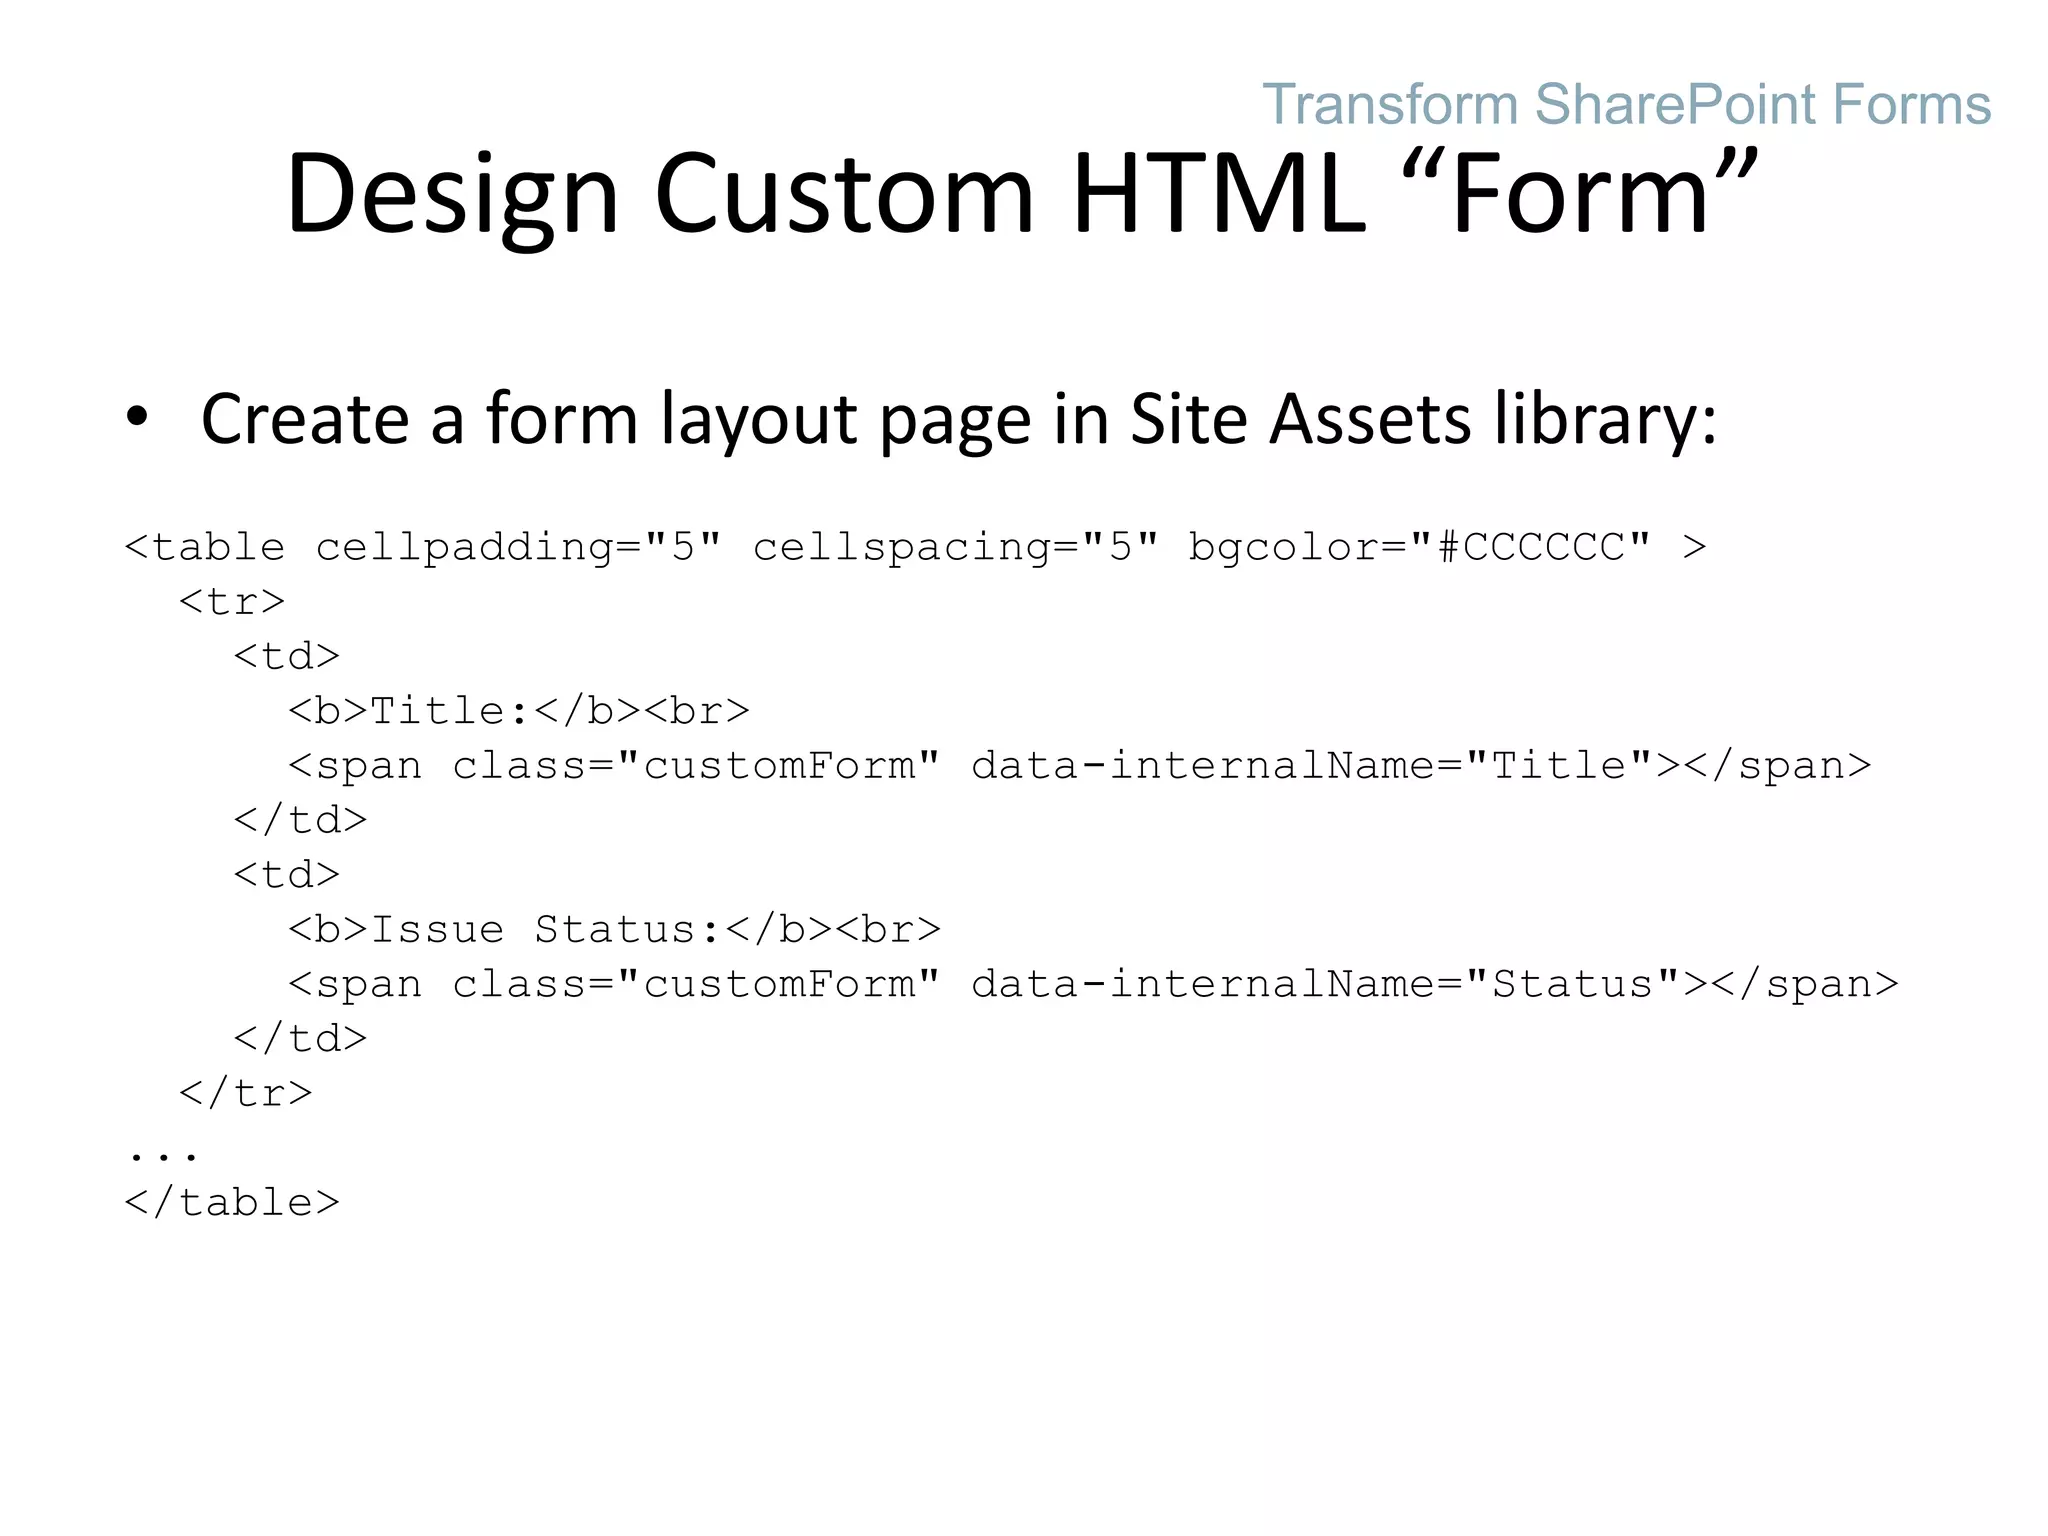Click the span line with data-internalName="Title"

(x=1080, y=766)
